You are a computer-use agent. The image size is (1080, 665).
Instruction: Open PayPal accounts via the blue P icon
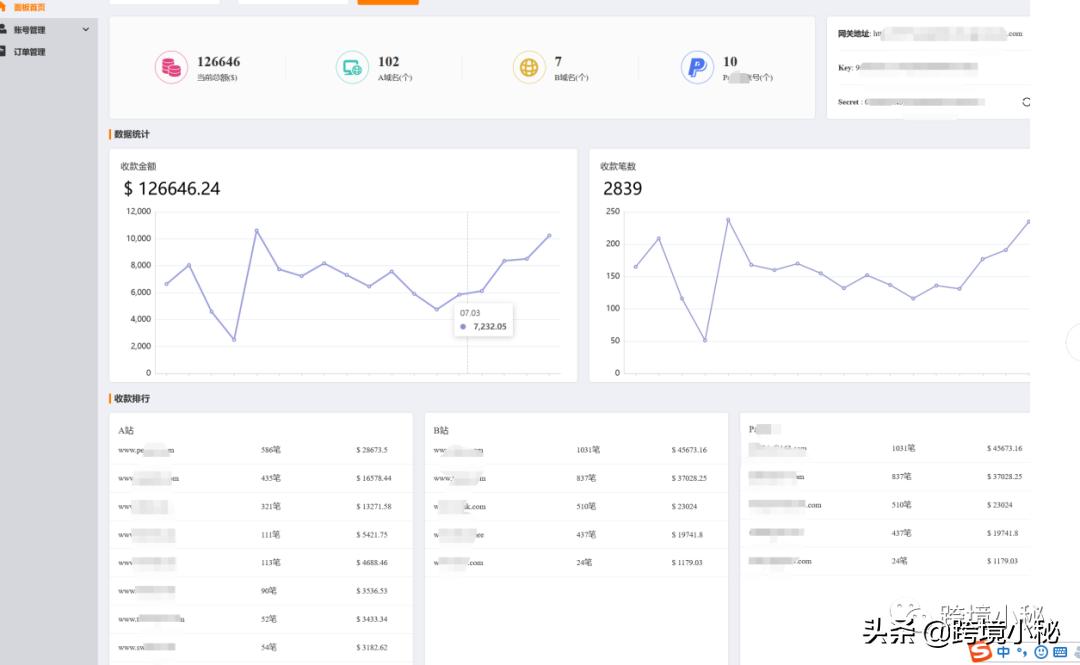tap(697, 66)
